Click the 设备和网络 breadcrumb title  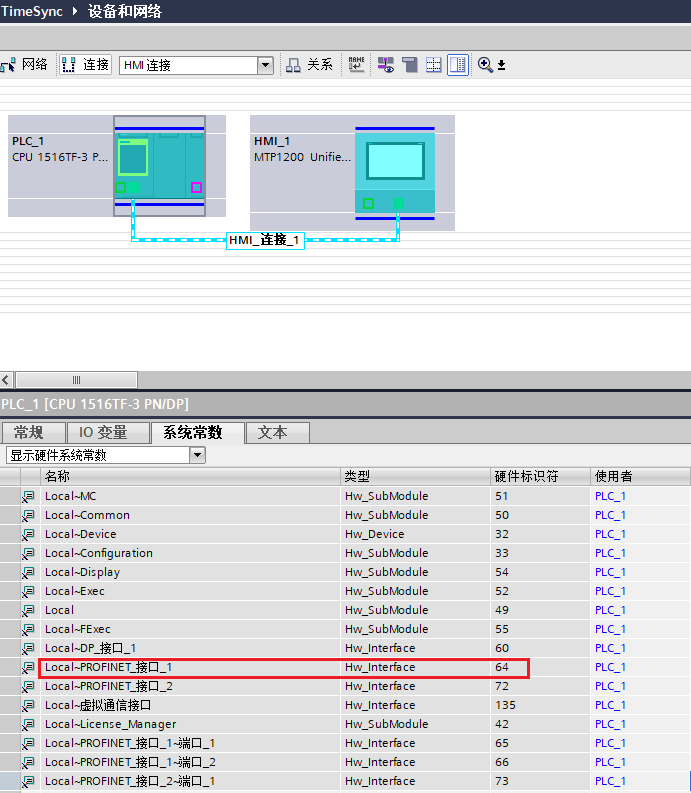pyautogui.click(x=124, y=11)
